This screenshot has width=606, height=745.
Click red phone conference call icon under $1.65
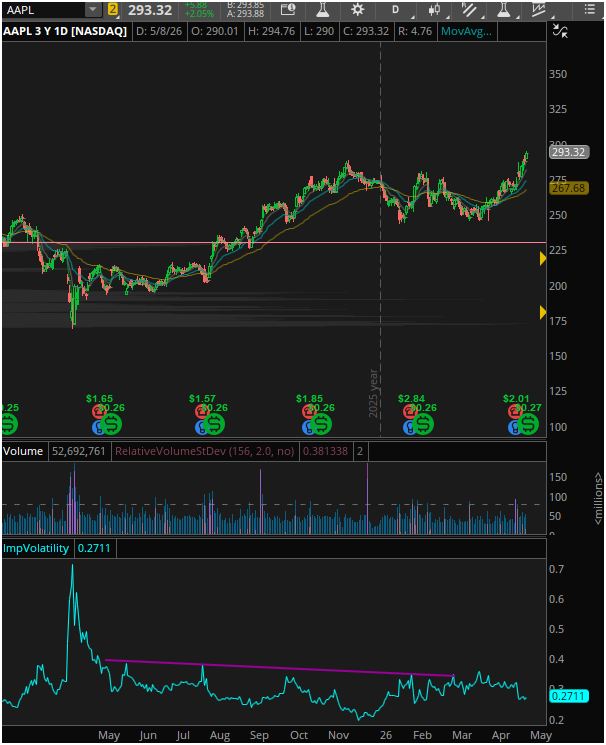tap(98, 411)
